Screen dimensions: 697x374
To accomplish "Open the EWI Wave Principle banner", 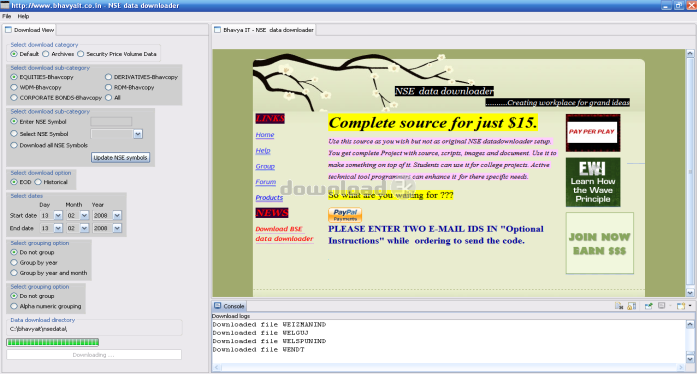I will pyautogui.click(x=593, y=182).
